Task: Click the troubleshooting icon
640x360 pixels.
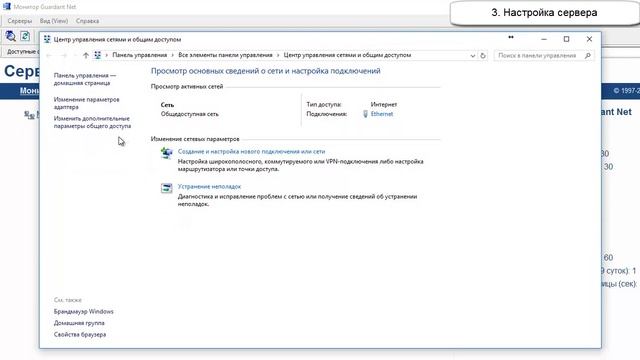Action: 167,188
